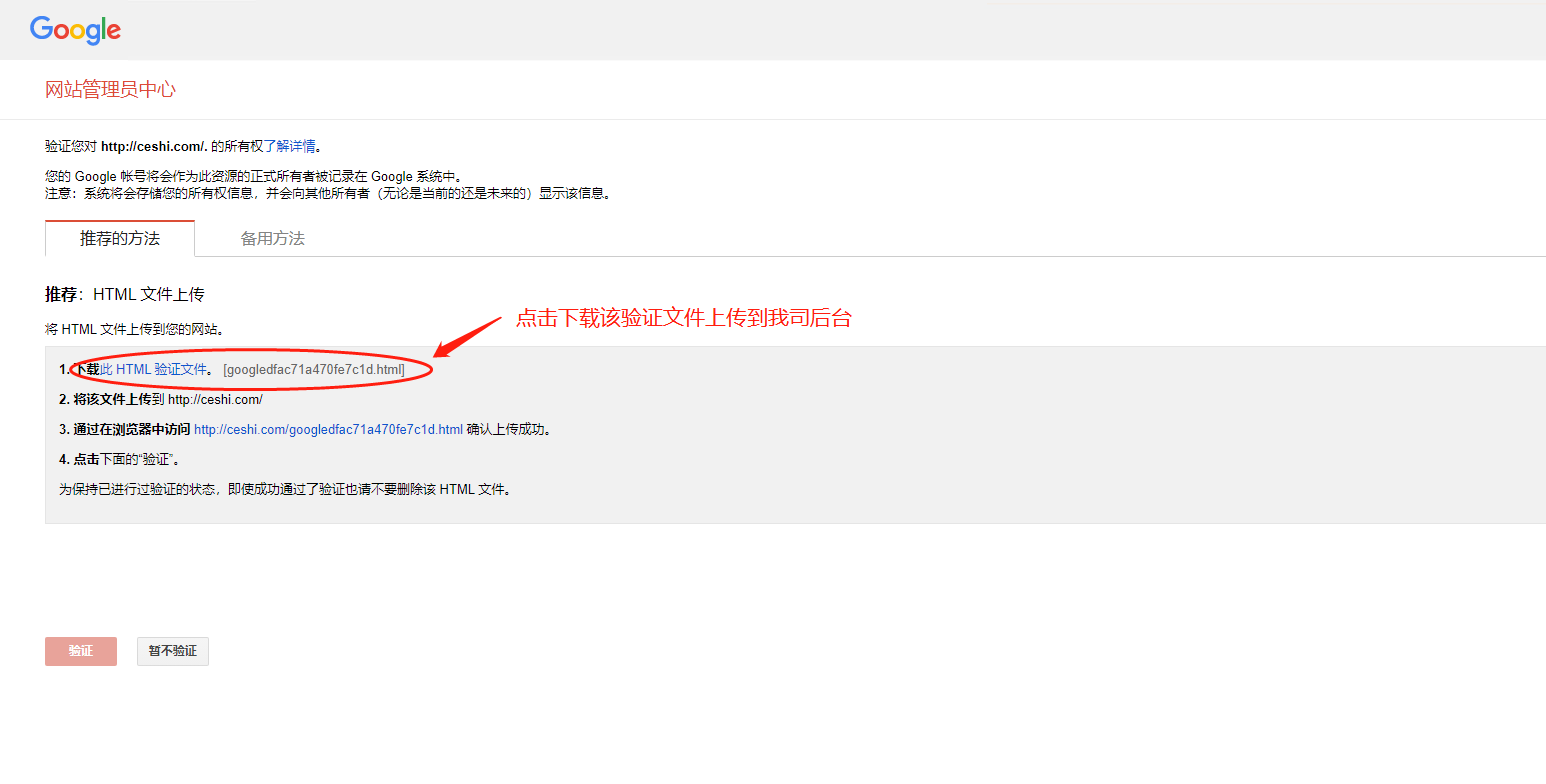Open the ceshi.com googledfac71a470fe7c1d.html URL link
The image size is (1546, 784).
coord(328,430)
